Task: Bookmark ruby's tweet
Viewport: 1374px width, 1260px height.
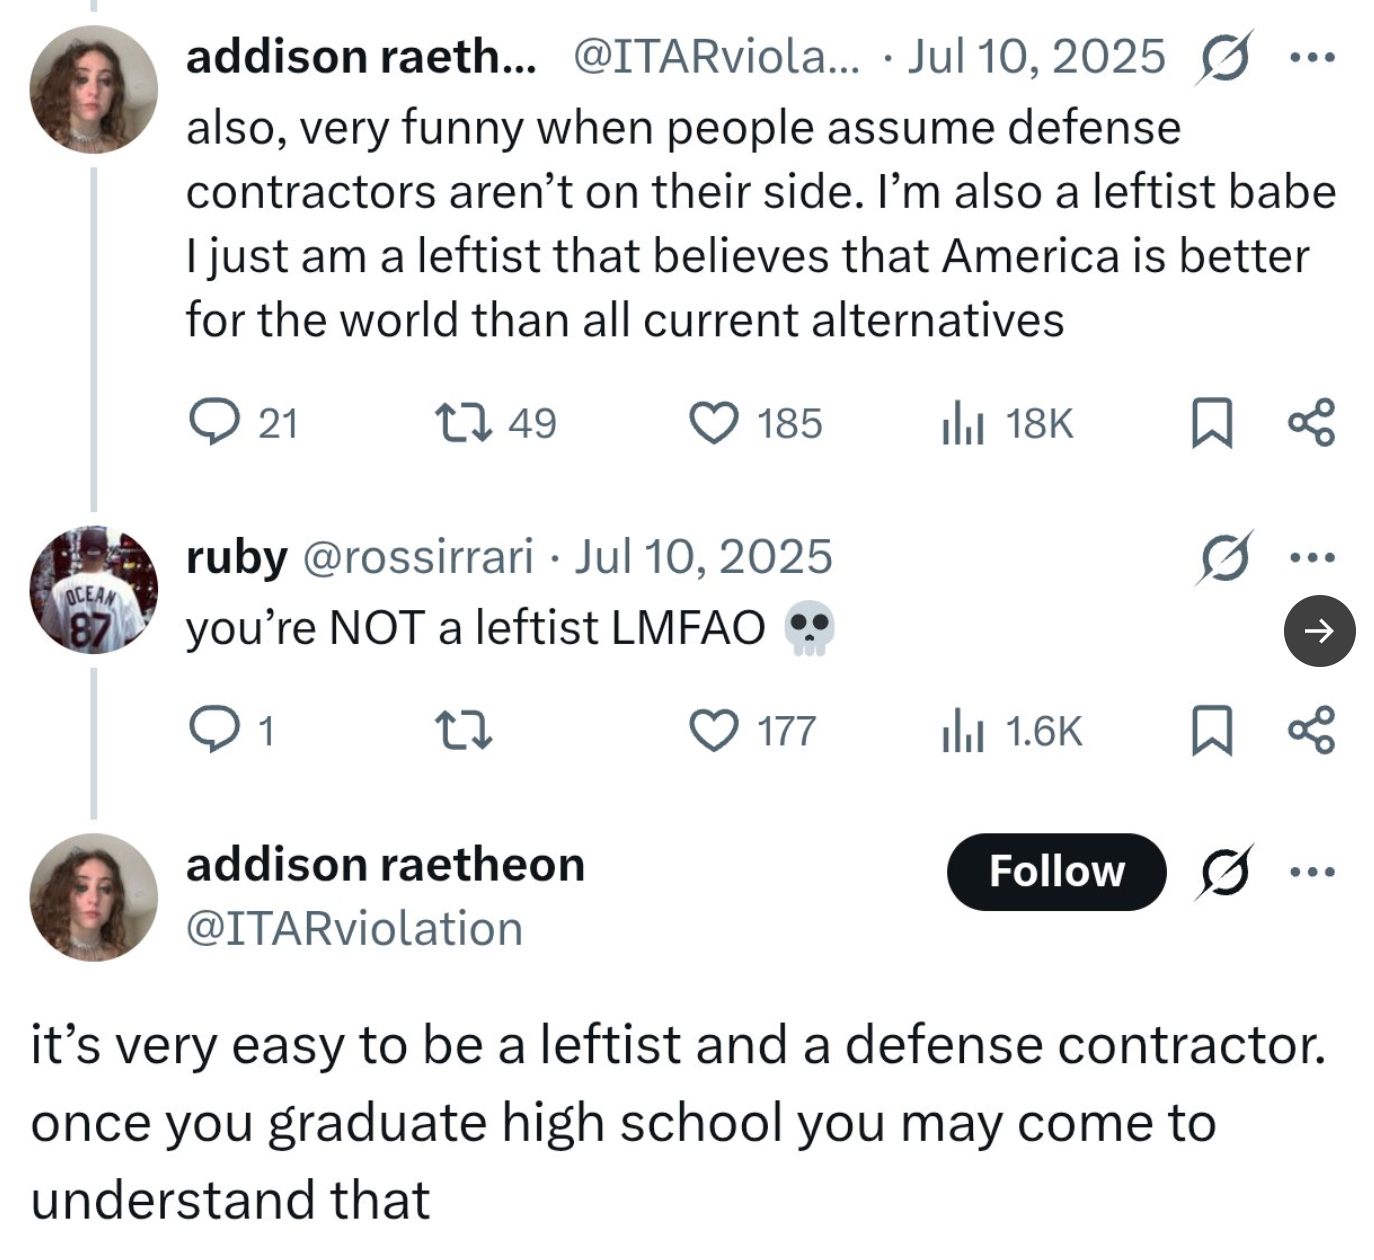Action: click(x=1210, y=731)
